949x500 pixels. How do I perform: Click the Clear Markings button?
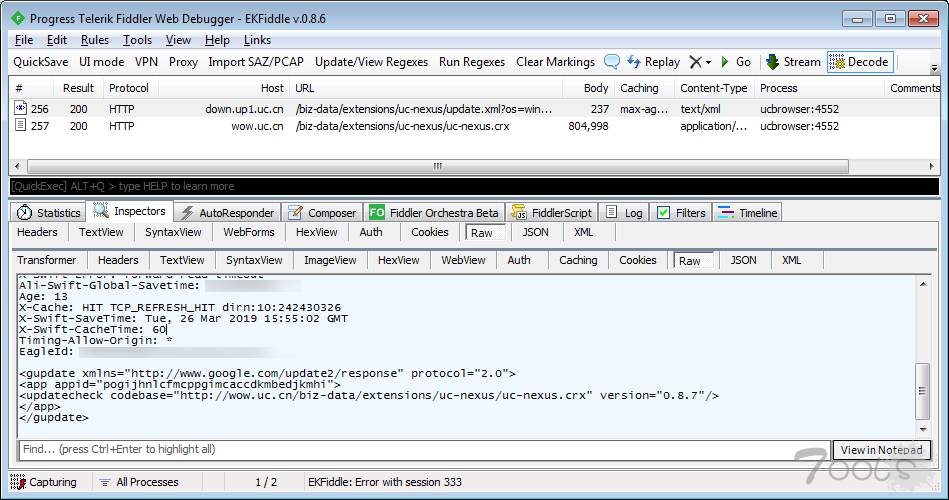tap(557, 62)
